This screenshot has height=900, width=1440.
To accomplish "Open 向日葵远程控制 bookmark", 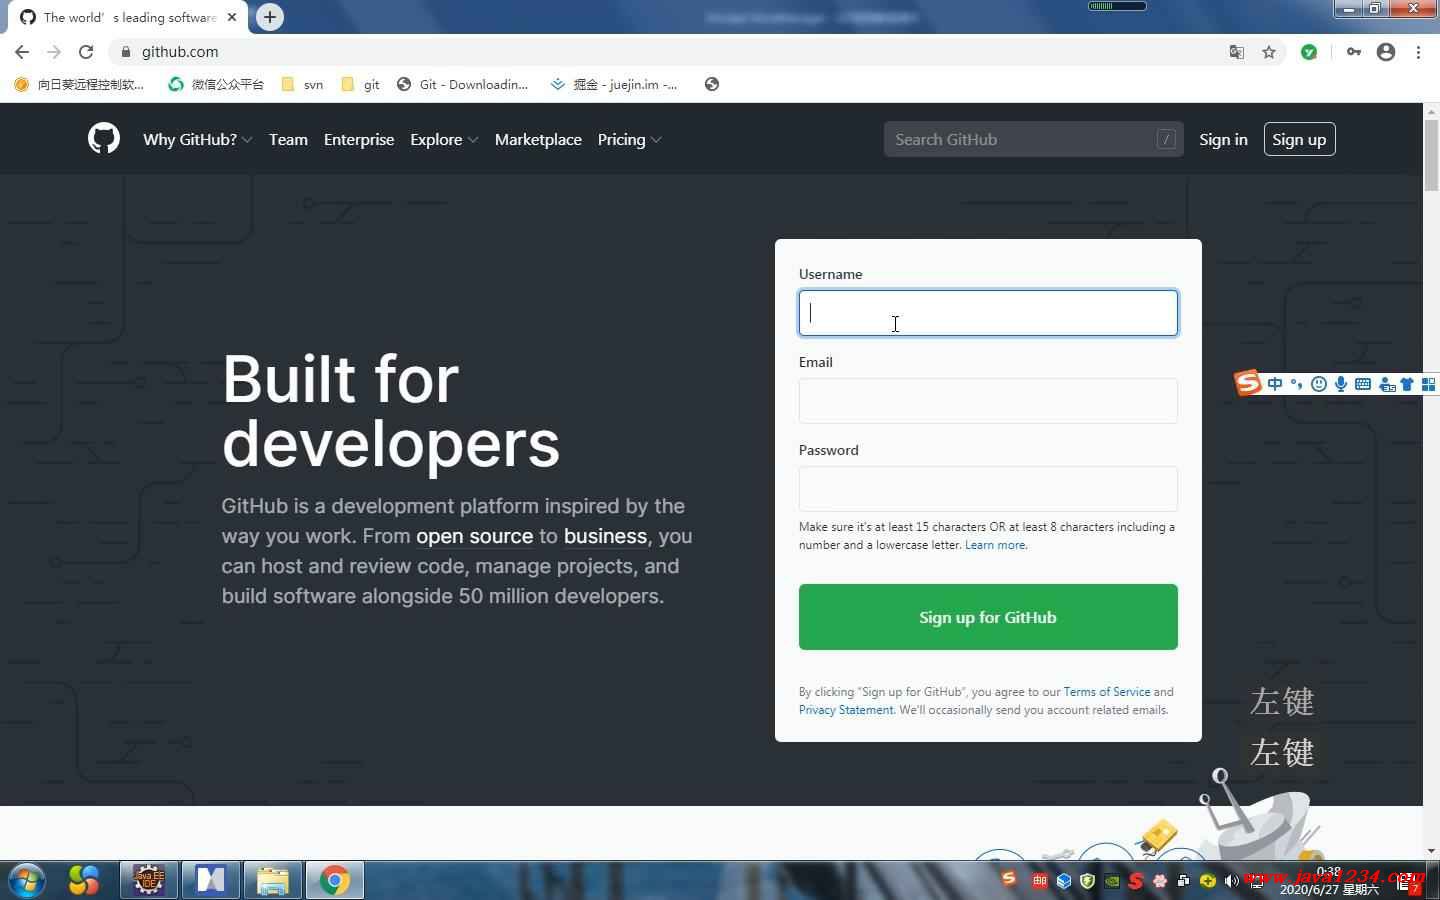I will tap(79, 84).
